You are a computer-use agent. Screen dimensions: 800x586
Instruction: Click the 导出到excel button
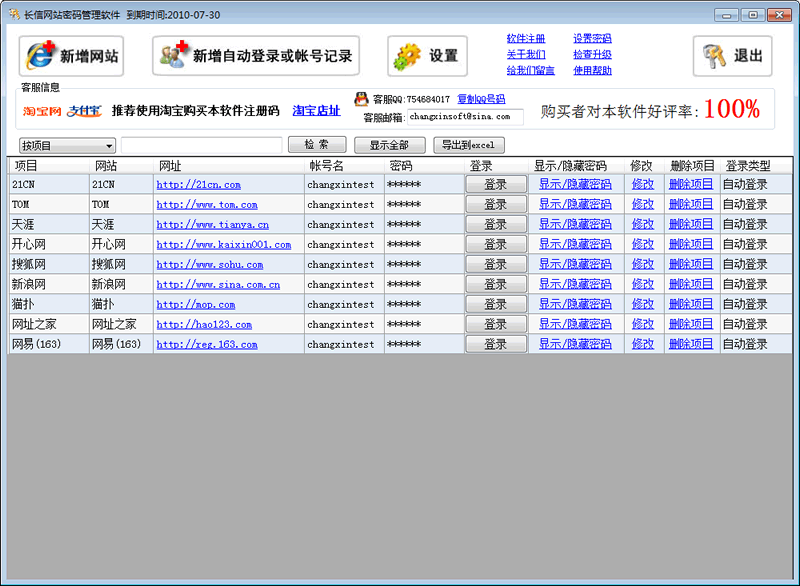click(x=469, y=145)
